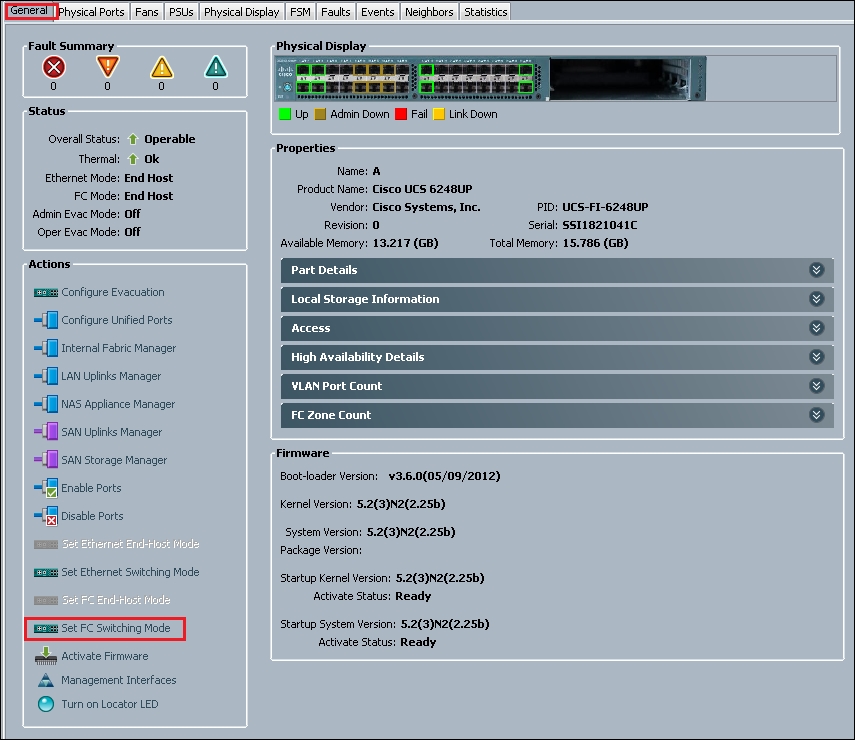Viewport: 855px width, 740px height.
Task: Click the SAN Uplinks Manager icon
Action: point(46,432)
